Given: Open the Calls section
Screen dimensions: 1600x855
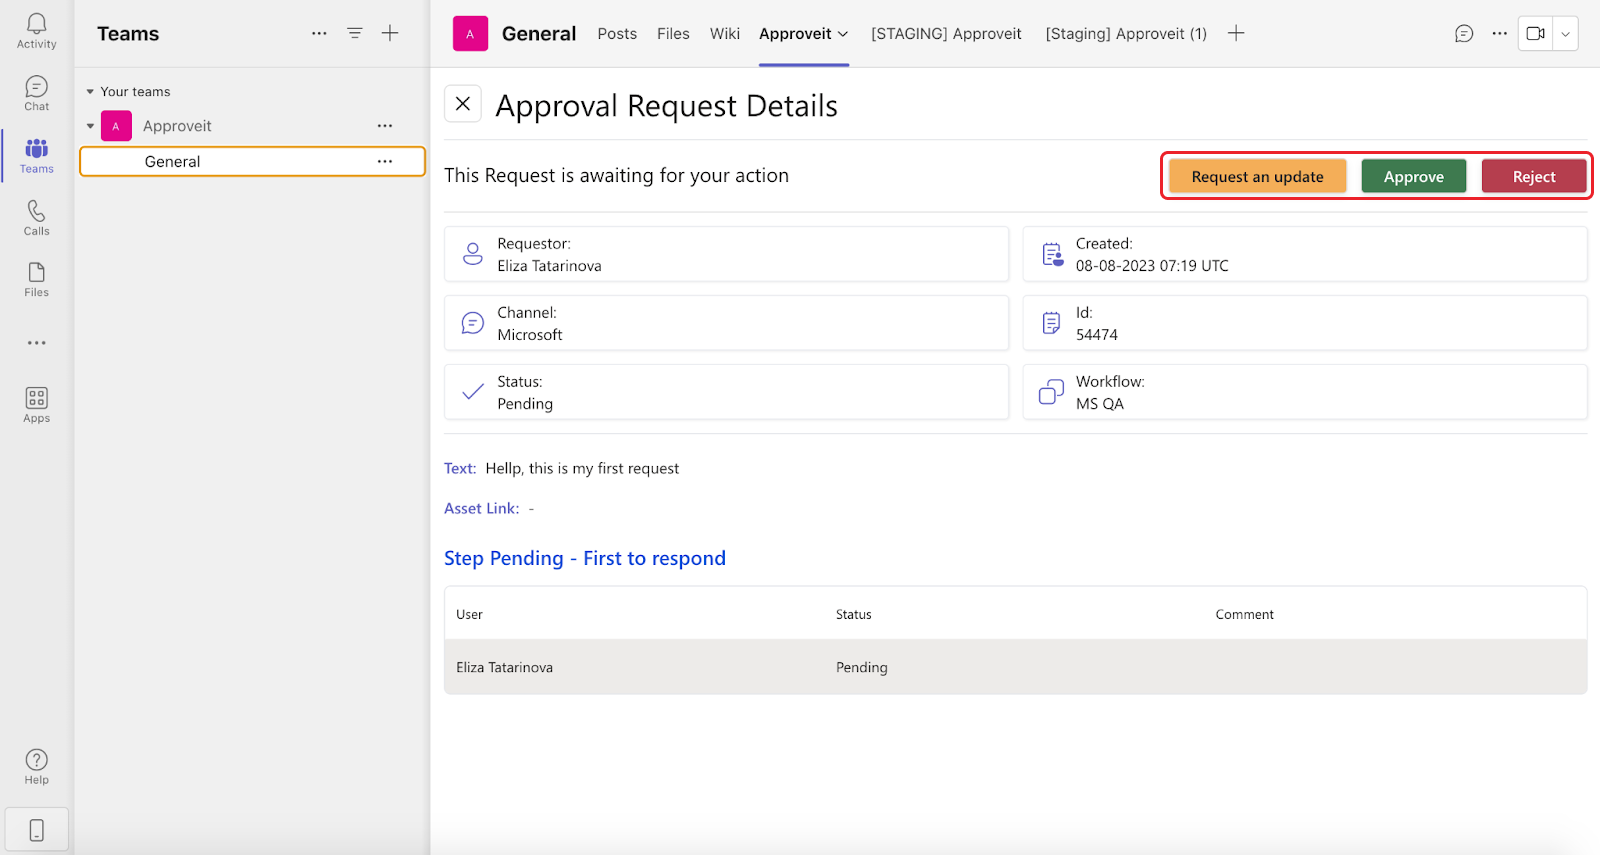Looking at the screenshot, I should [x=36, y=217].
